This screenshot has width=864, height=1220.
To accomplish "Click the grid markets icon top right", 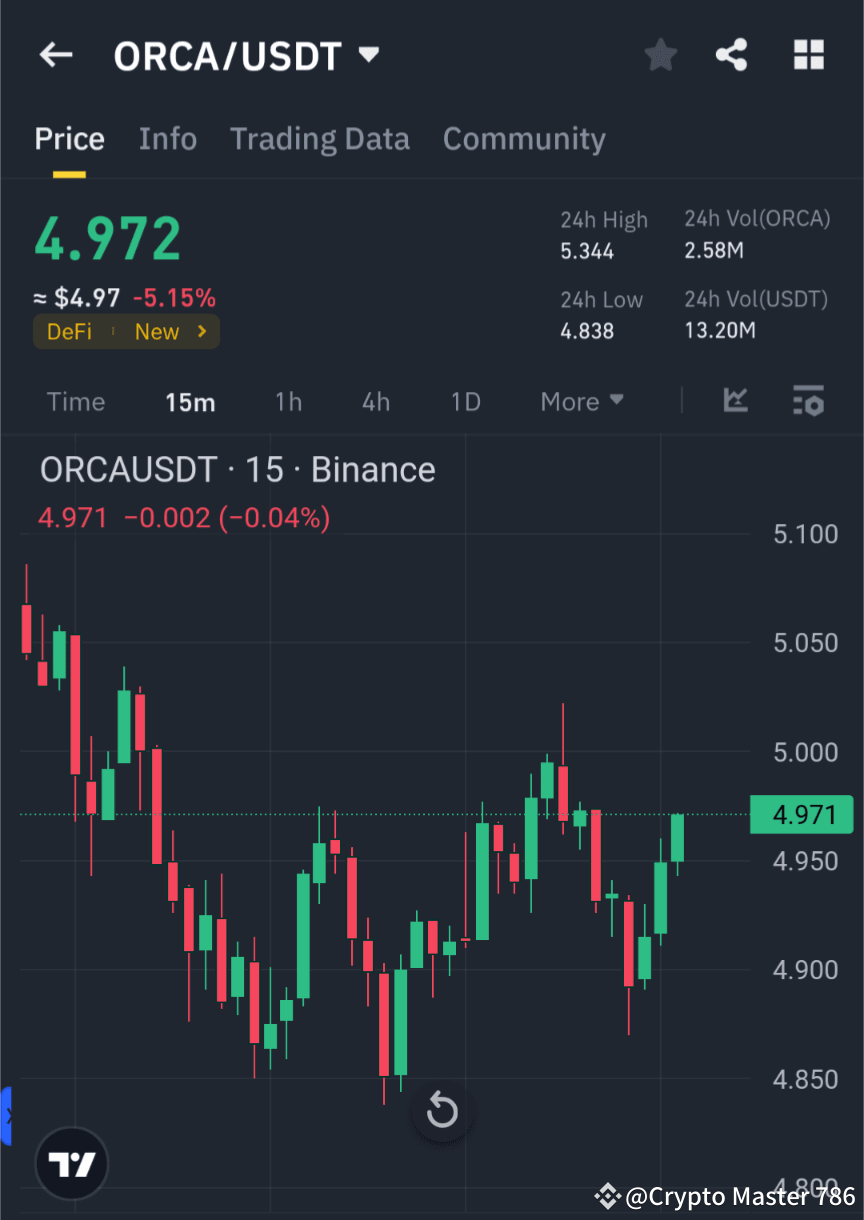I will [808, 55].
